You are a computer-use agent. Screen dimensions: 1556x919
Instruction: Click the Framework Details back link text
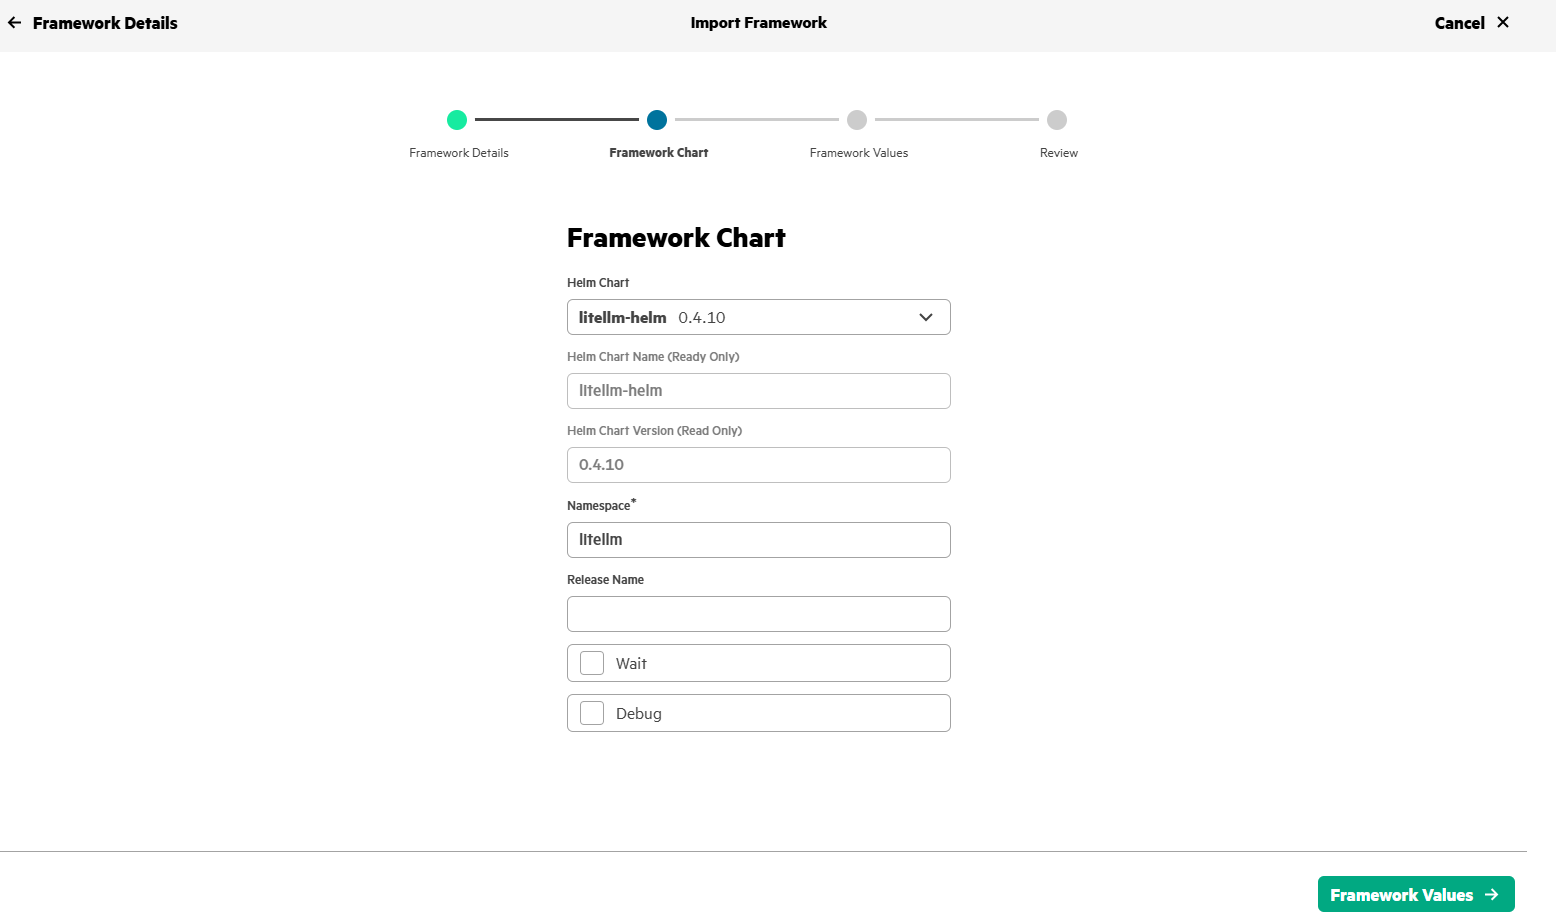coord(105,23)
